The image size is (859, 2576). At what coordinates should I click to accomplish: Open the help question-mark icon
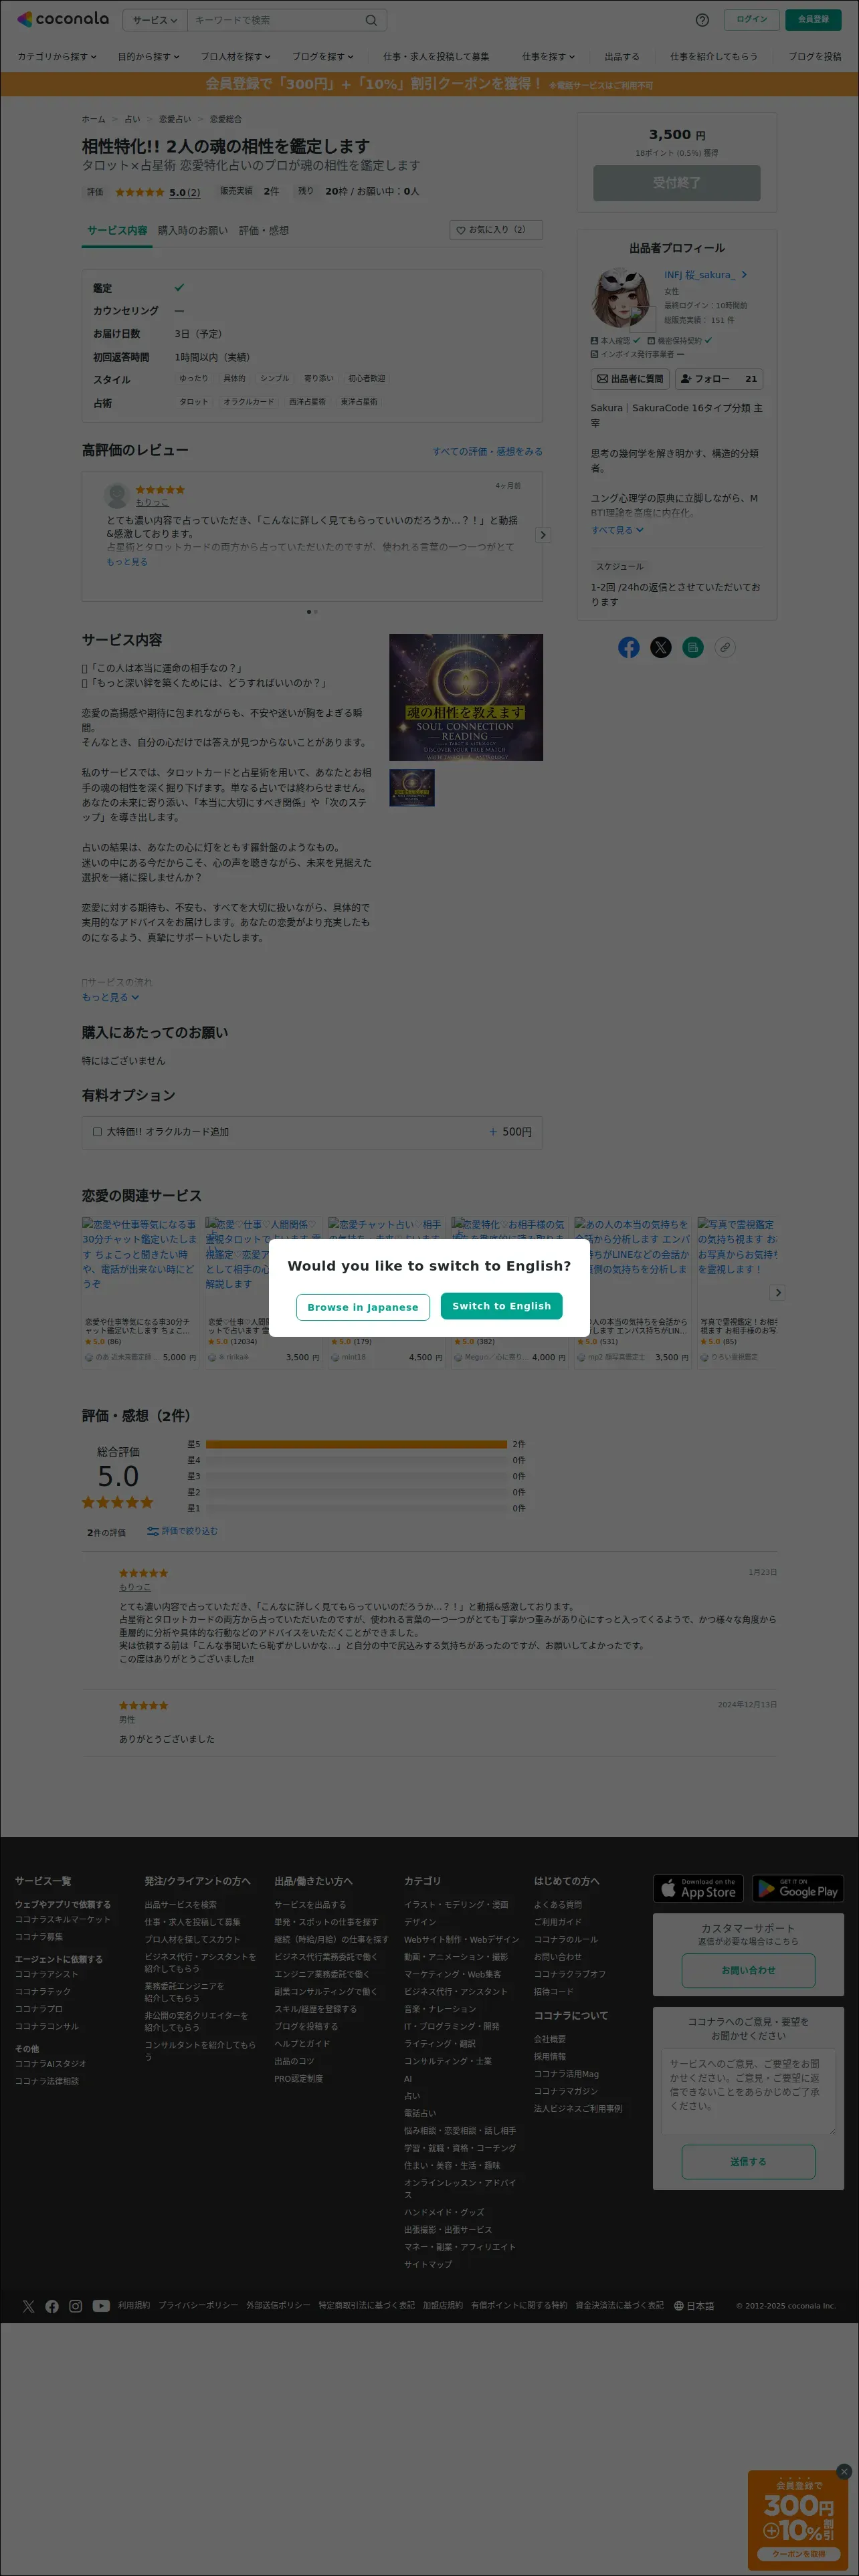coord(702,20)
